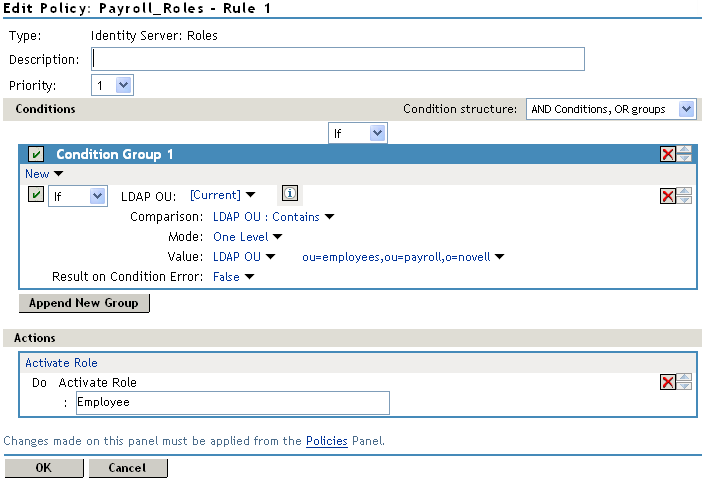This screenshot has width=702, height=481.
Task: Toggle the LDAP OU condition checkbox
Action: (36, 196)
